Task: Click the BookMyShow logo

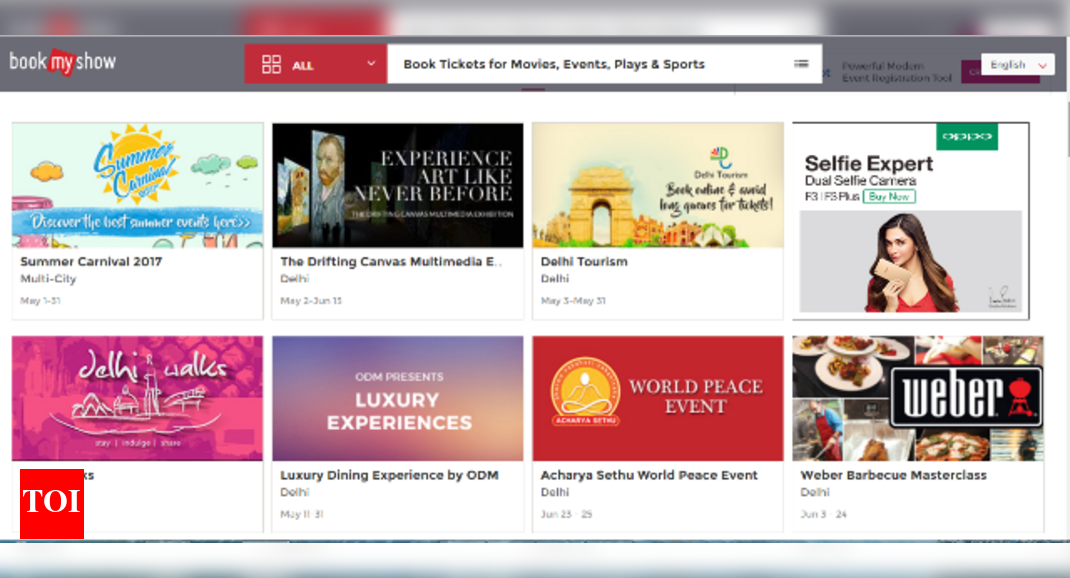Action: click(63, 62)
